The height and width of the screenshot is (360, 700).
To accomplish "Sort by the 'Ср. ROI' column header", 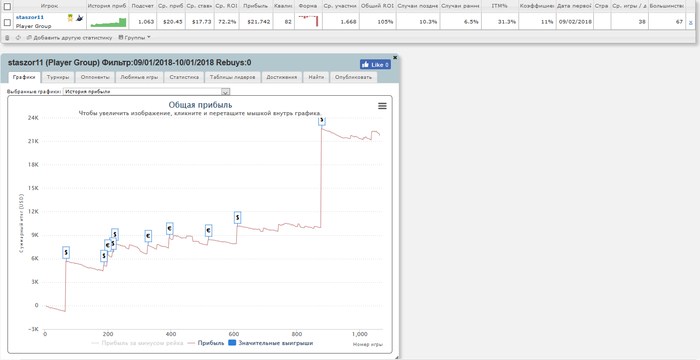I will [x=226, y=7].
